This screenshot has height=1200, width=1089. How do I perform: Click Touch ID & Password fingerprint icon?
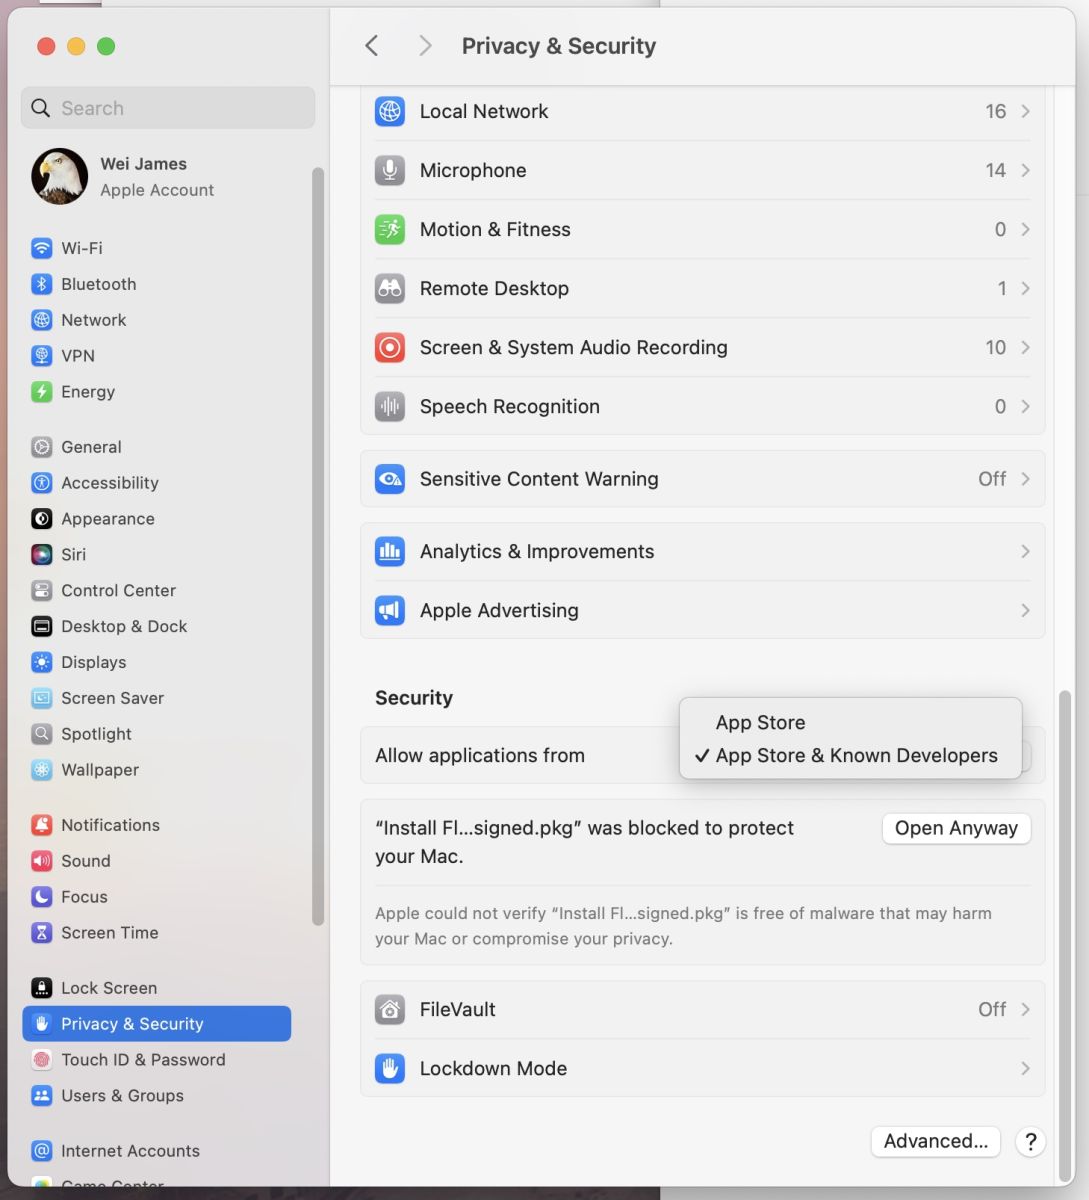click(41, 1060)
